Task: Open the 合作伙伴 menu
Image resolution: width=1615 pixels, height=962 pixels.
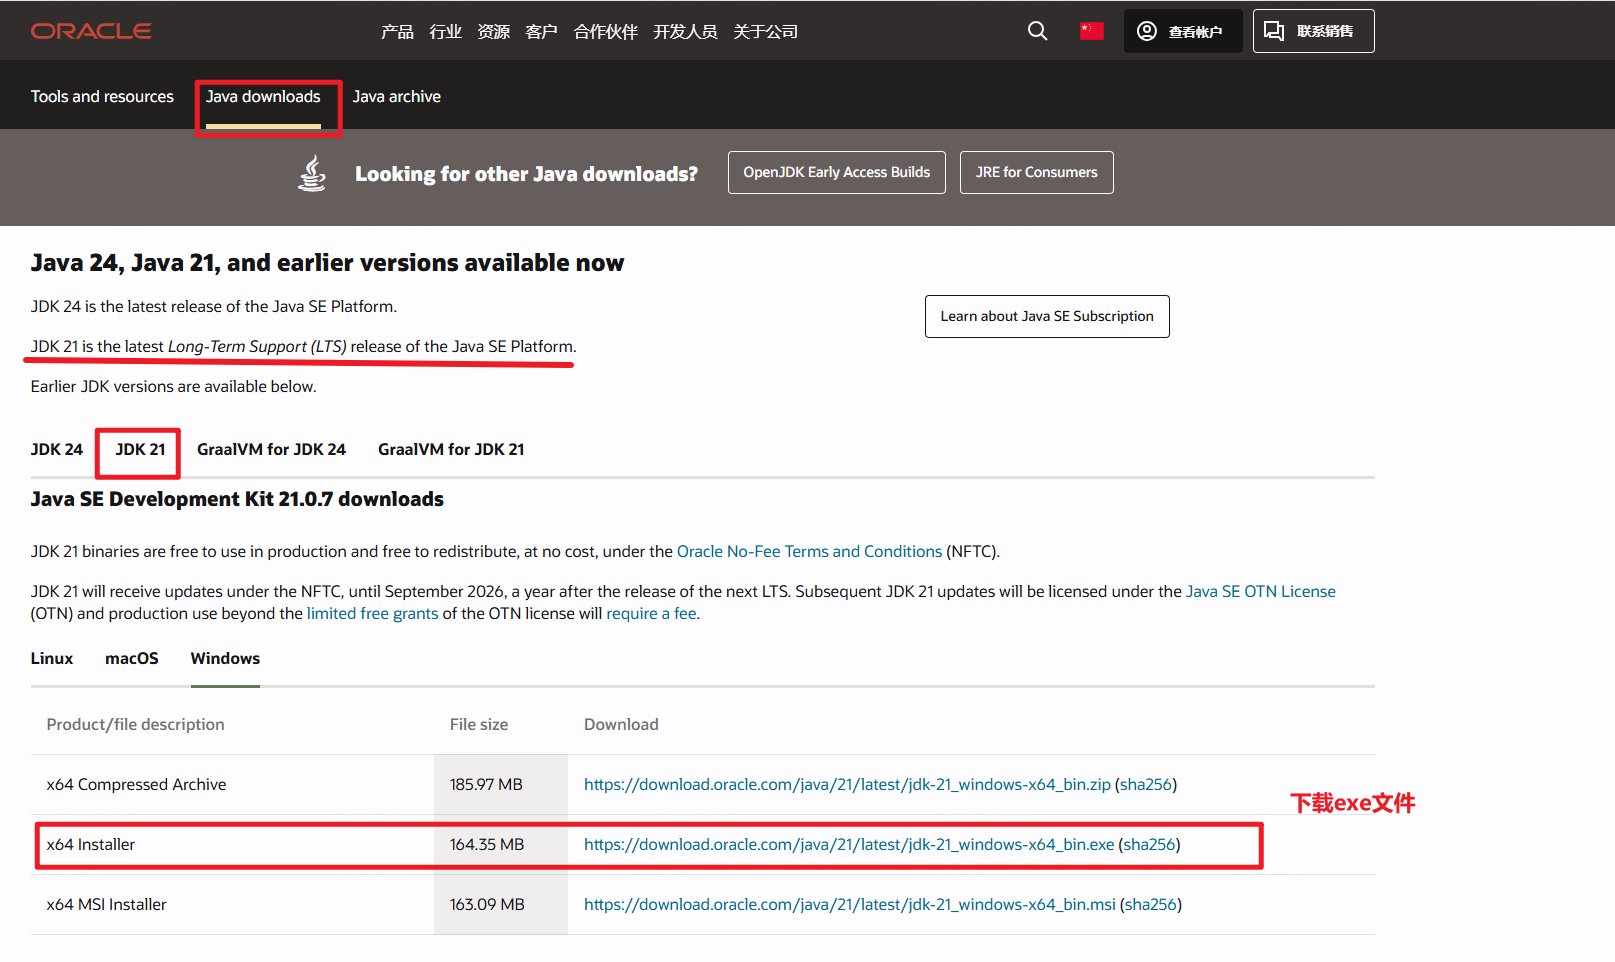Action: coord(605,32)
